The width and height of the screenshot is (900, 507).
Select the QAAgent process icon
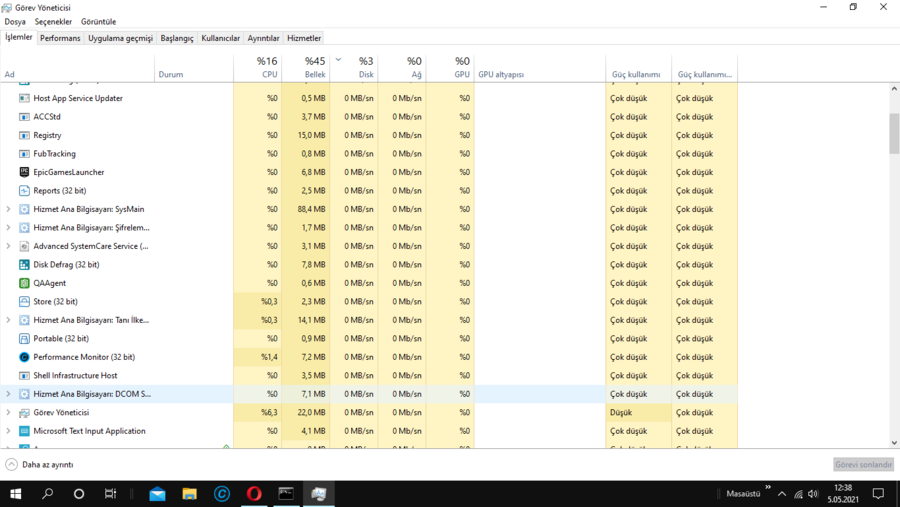pos(24,283)
